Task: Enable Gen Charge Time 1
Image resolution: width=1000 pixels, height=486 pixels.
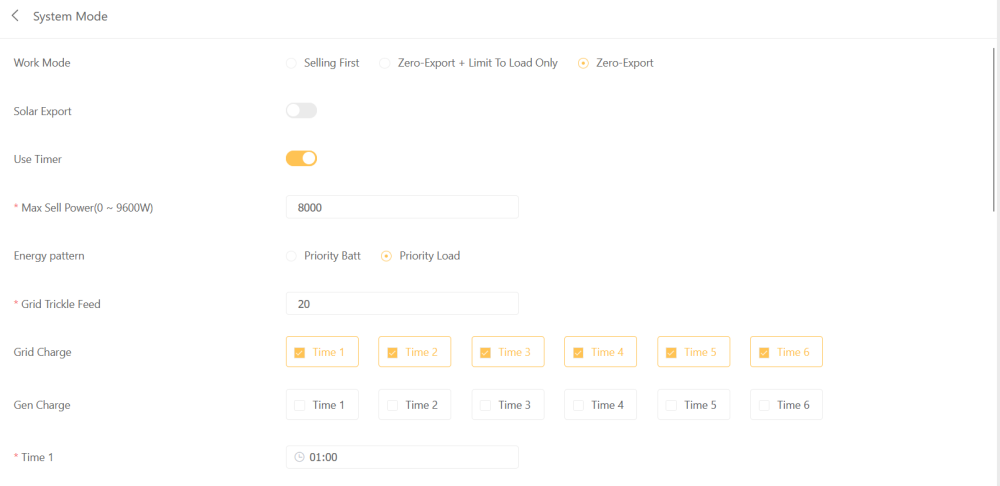Action: click(x=322, y=405)
